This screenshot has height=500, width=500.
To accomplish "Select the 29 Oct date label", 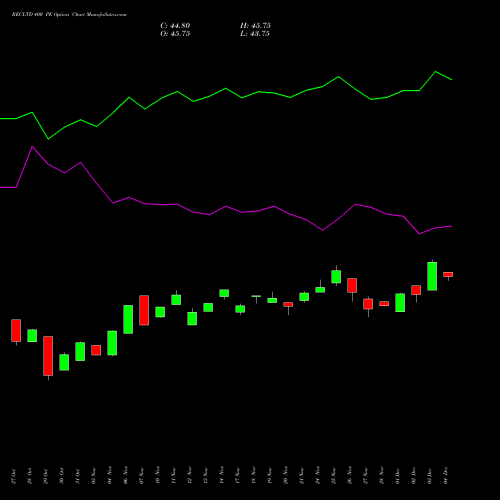I will click(46, 476).
